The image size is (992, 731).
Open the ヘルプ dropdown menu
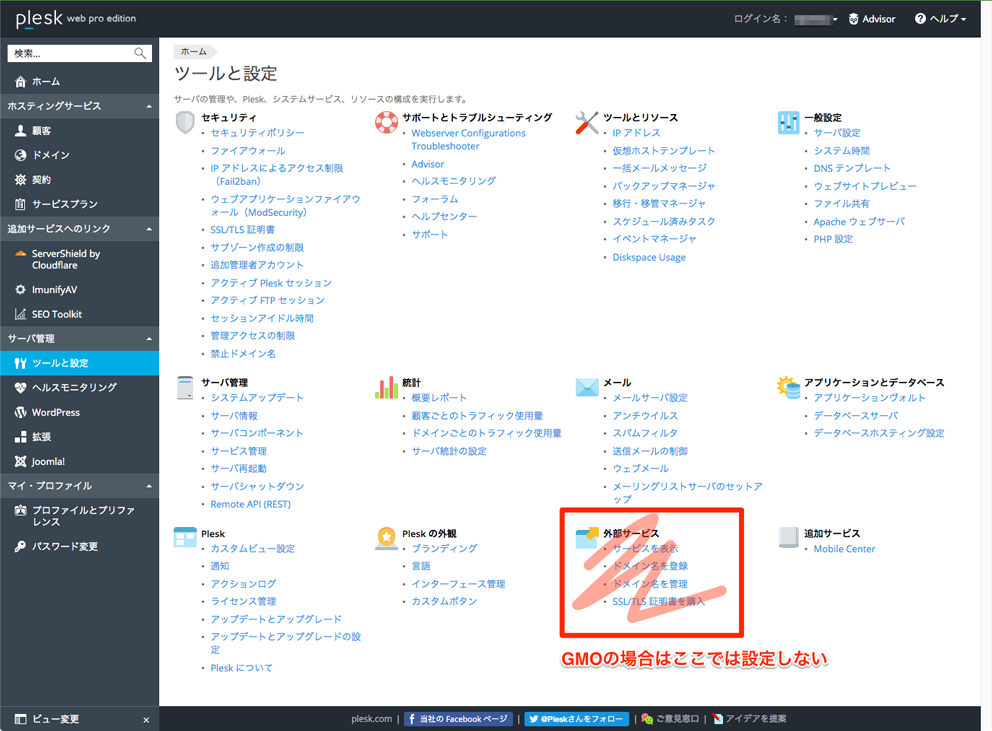(941, 19)
